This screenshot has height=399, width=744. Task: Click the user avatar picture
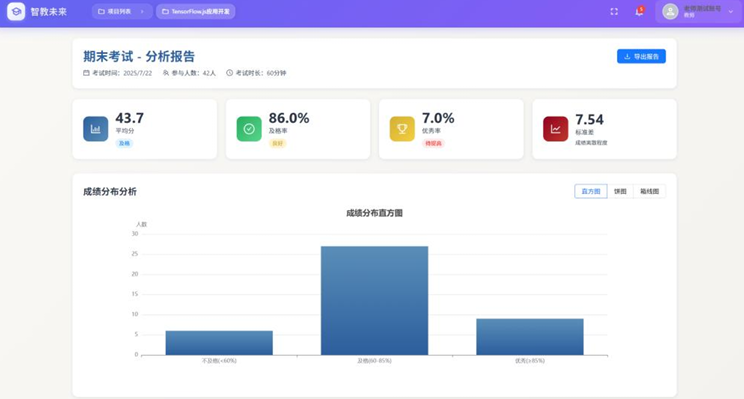click(x=670, y=11)
